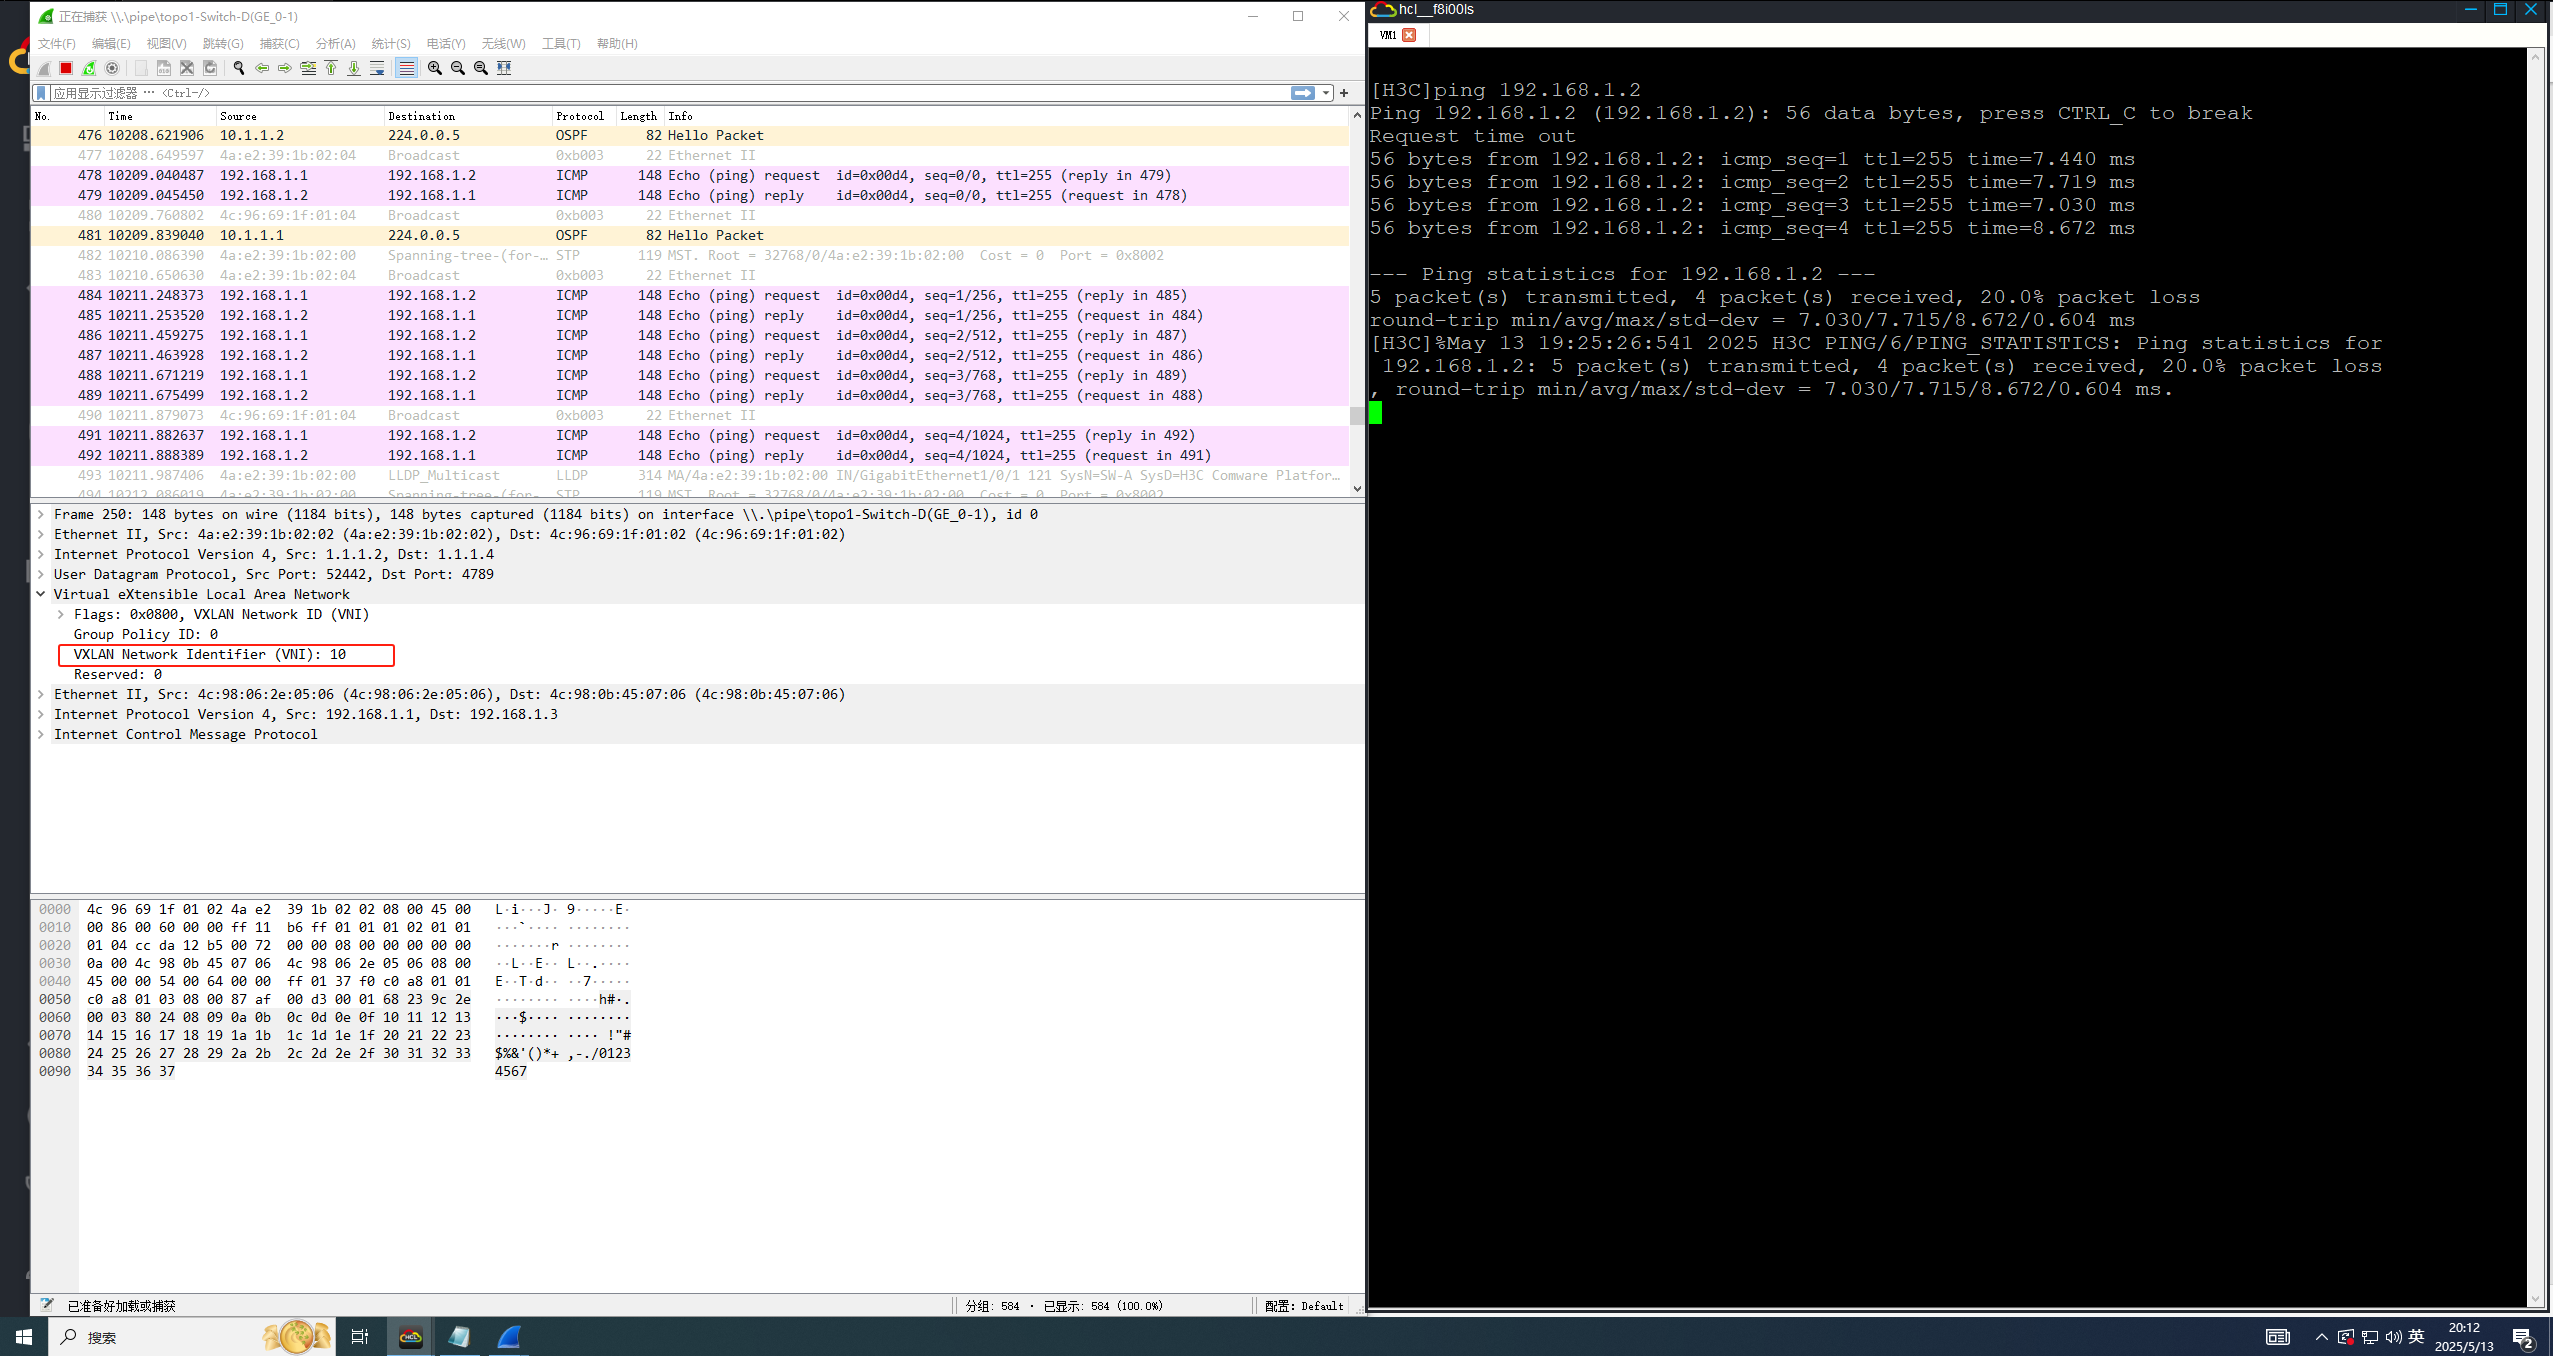
Task: Click the find packet magnifier icon
Action: coord(239,68)
